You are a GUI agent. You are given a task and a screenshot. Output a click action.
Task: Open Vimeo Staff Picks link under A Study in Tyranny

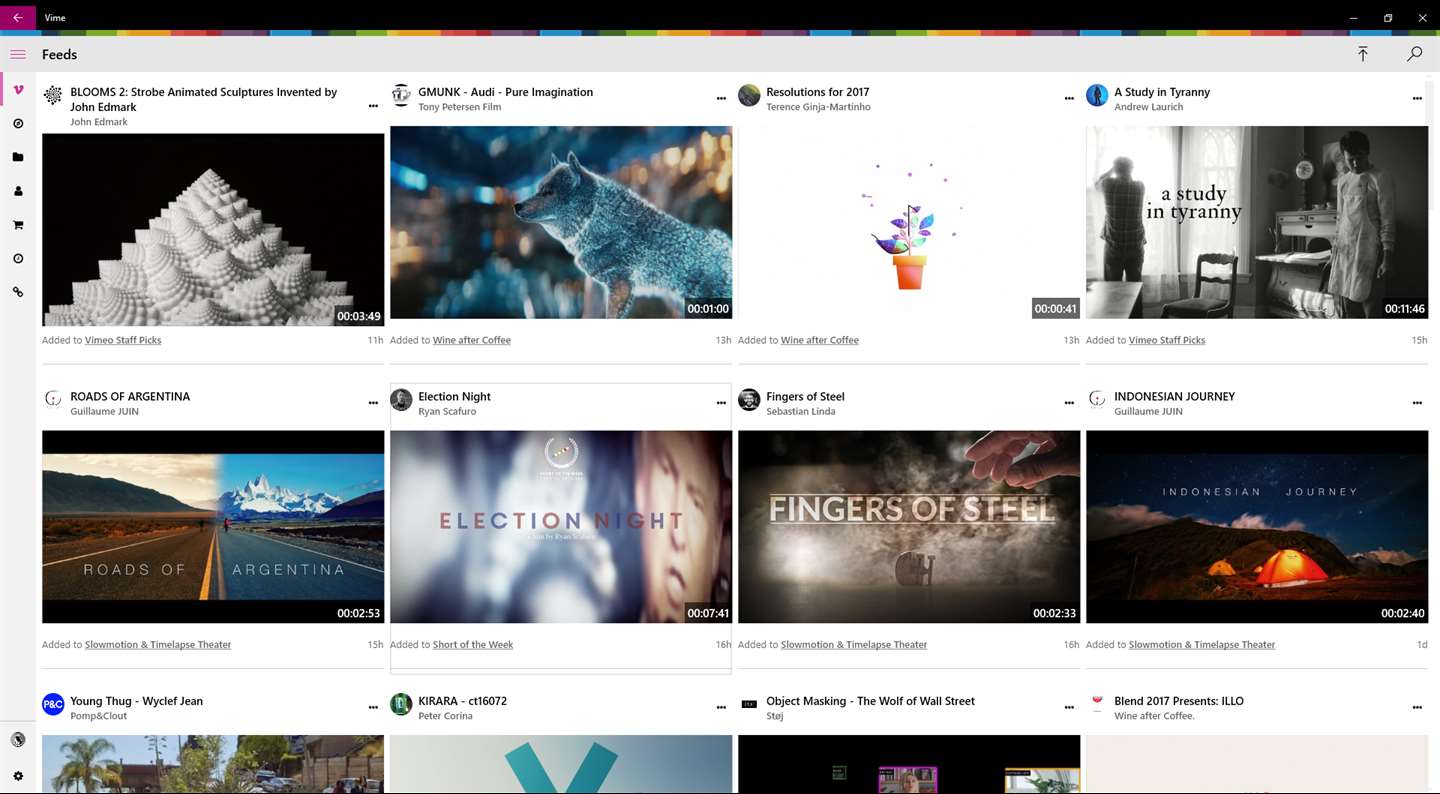pyautogui.click(x=1167, y=340)
